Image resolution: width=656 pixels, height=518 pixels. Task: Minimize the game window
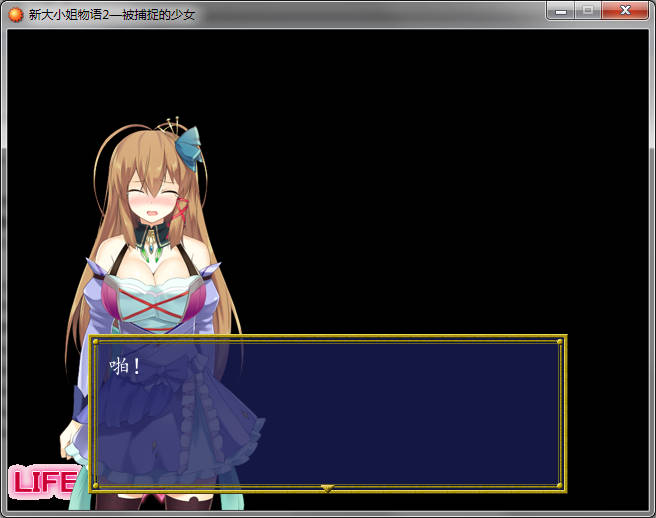pos(561,10)
